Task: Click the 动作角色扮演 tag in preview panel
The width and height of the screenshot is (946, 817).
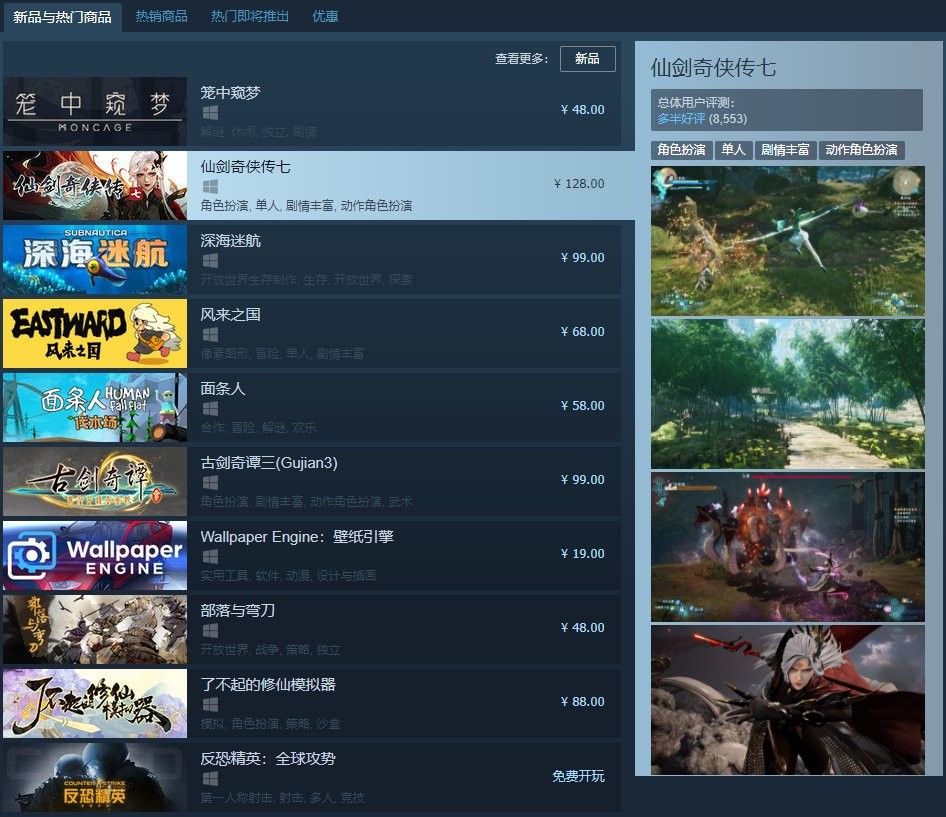Action: (862, 150)
